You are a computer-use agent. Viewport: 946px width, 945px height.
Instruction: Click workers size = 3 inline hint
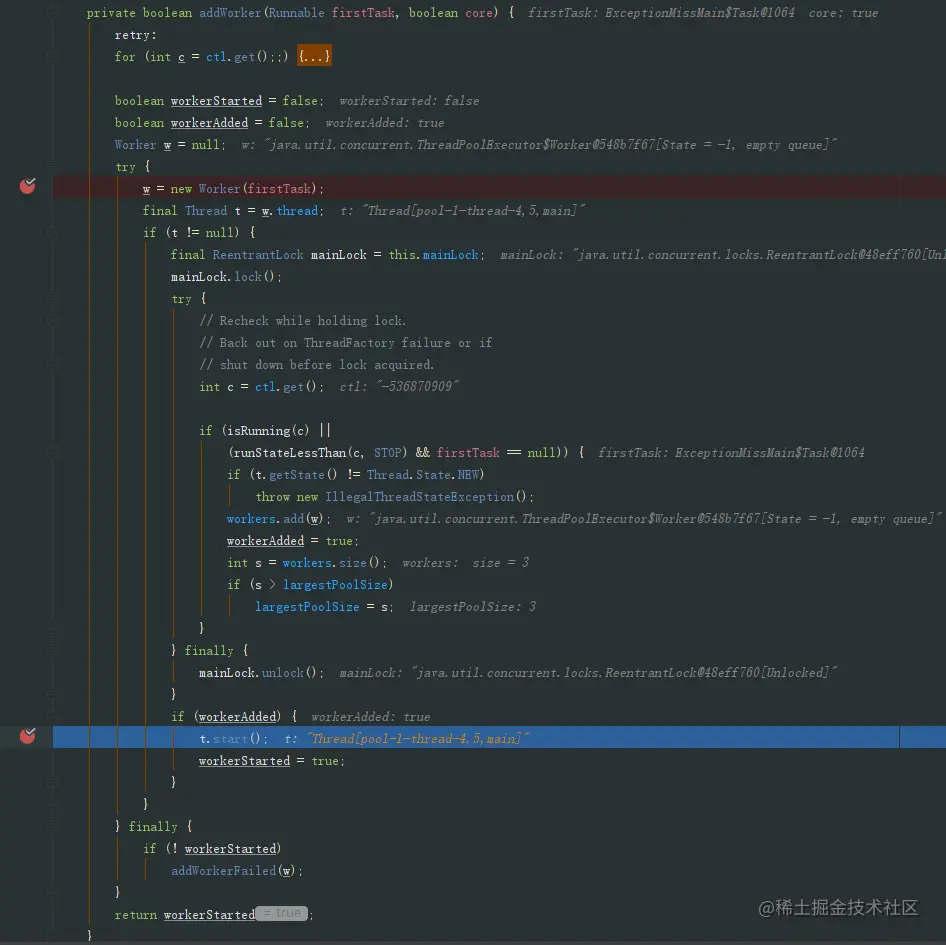click(x=466, y=562)
